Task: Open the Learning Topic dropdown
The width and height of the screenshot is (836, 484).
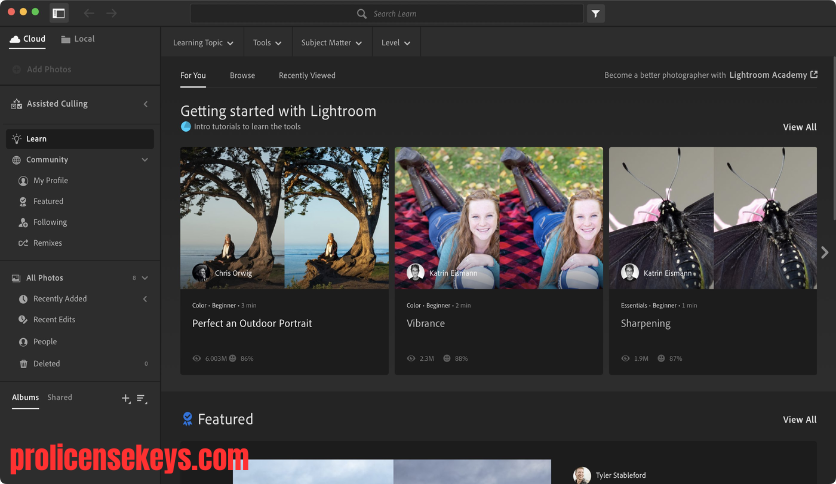Action: tap(203, 43)
